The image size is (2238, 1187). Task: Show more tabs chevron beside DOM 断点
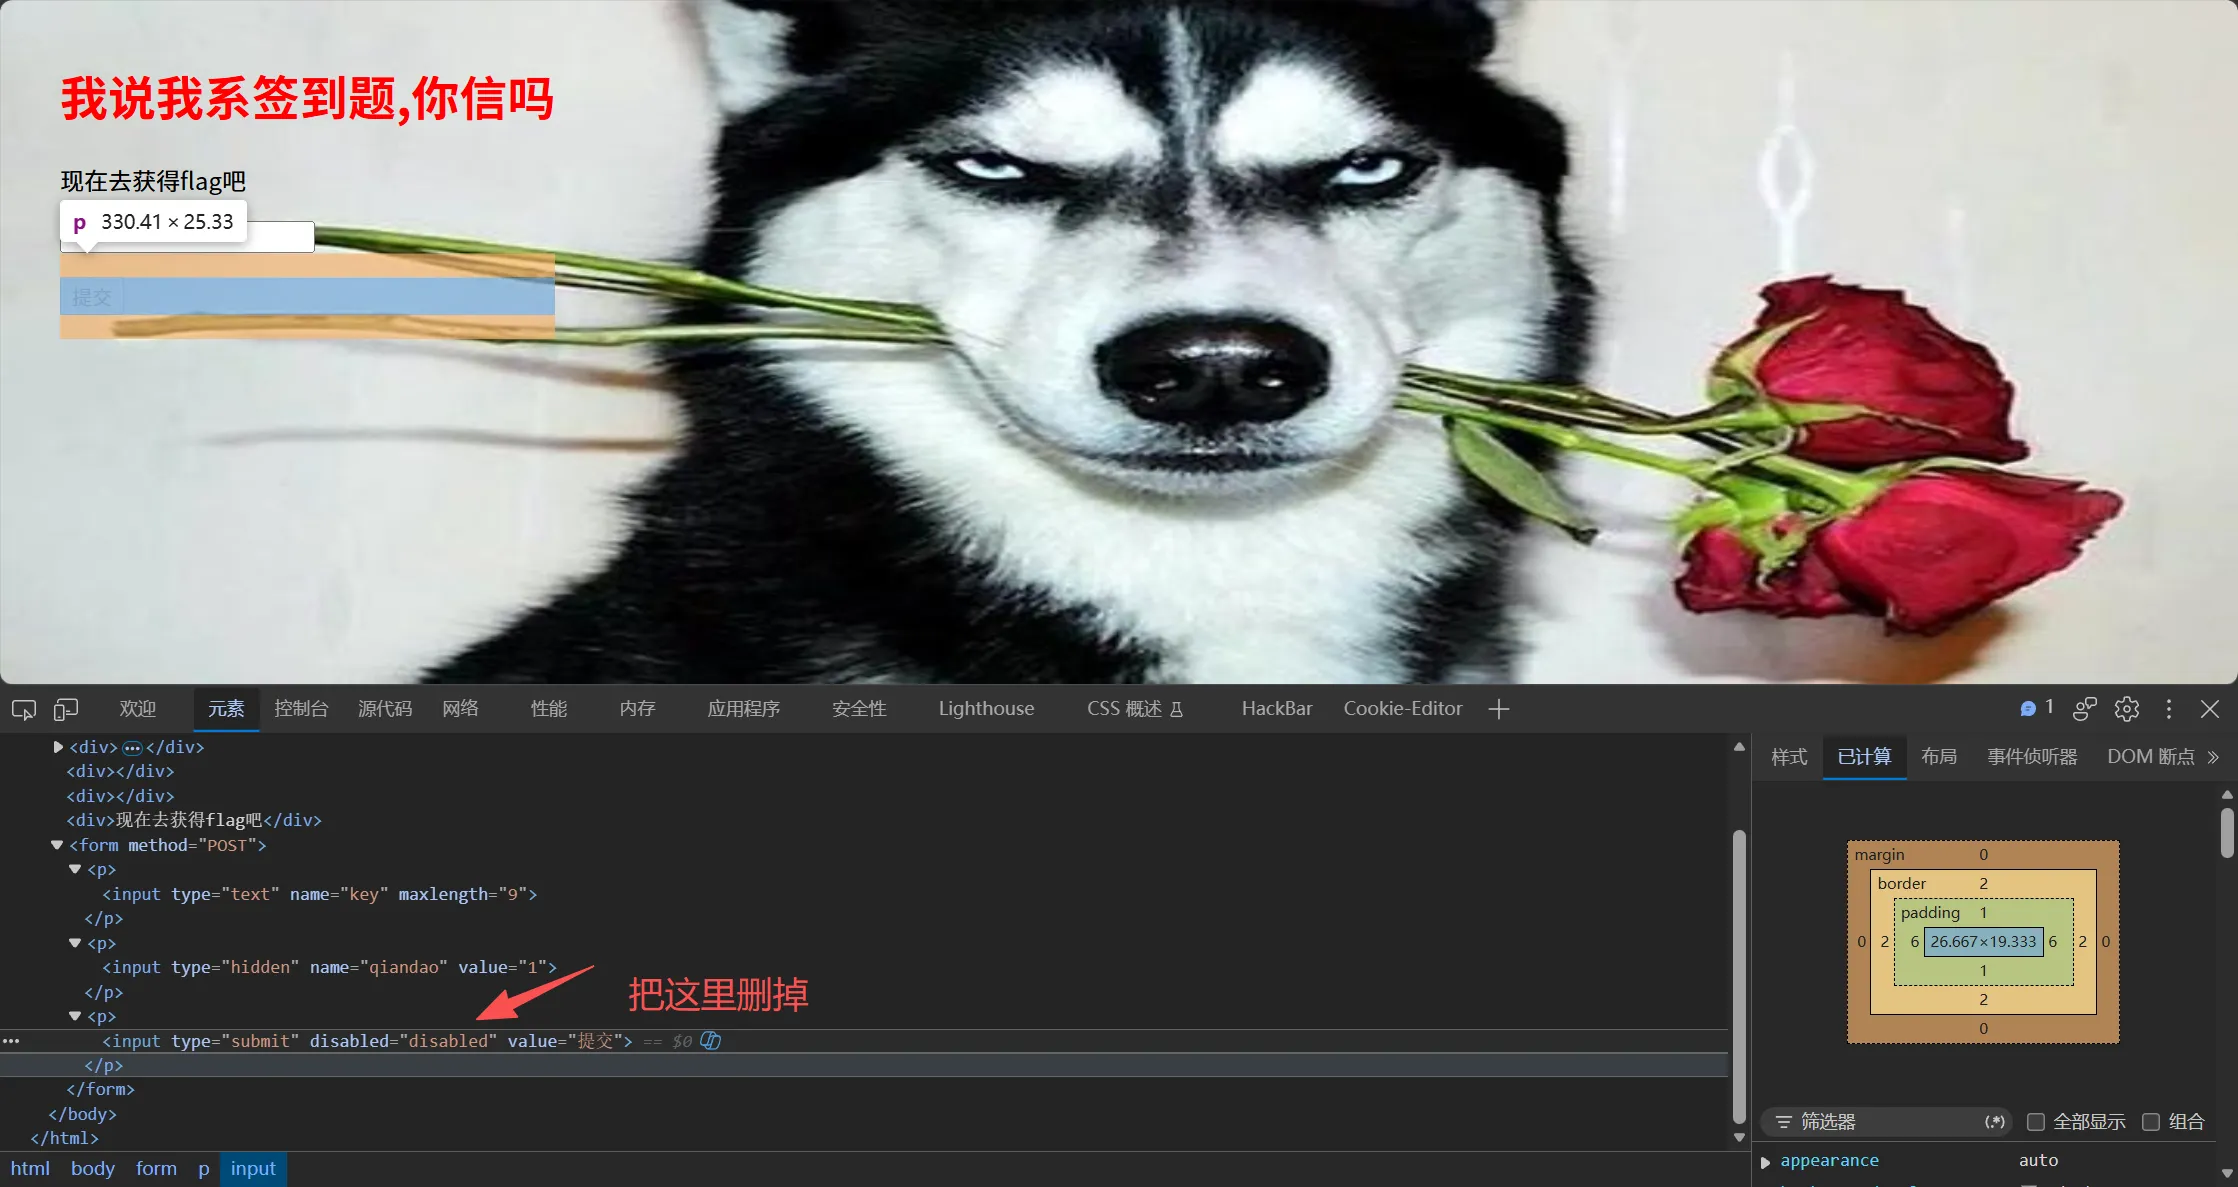[2214, 757]
